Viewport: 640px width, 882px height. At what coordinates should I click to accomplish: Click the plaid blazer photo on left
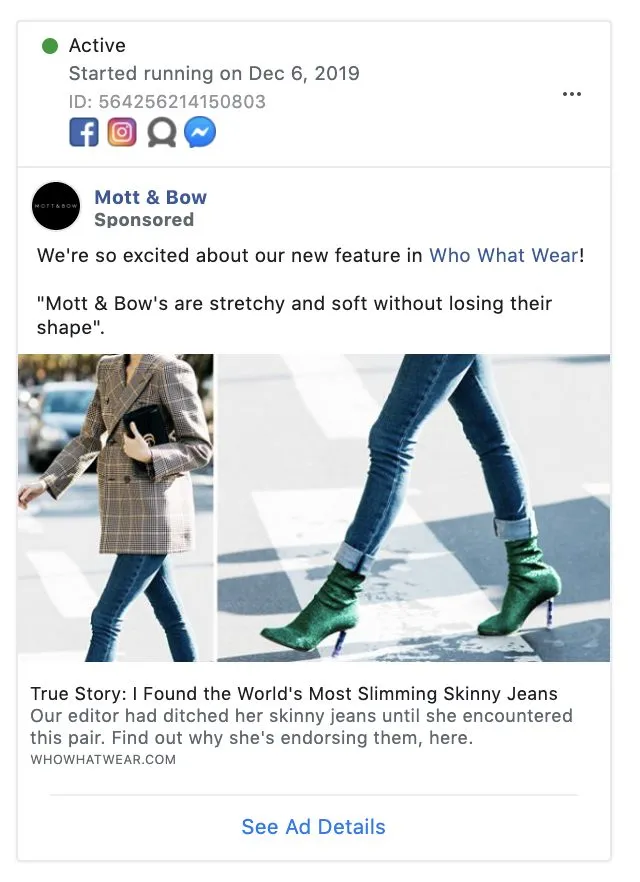pos(116,507)
